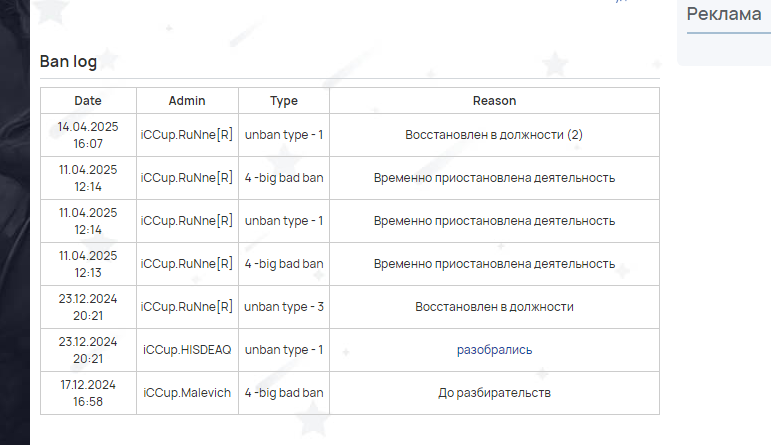Click the Восстановлен в должности (2) reason

[x=494, y=135]
